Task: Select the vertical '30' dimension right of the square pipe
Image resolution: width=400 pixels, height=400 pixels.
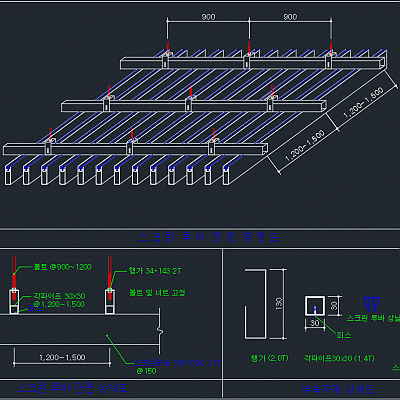Action: click(x=334, y=305)
